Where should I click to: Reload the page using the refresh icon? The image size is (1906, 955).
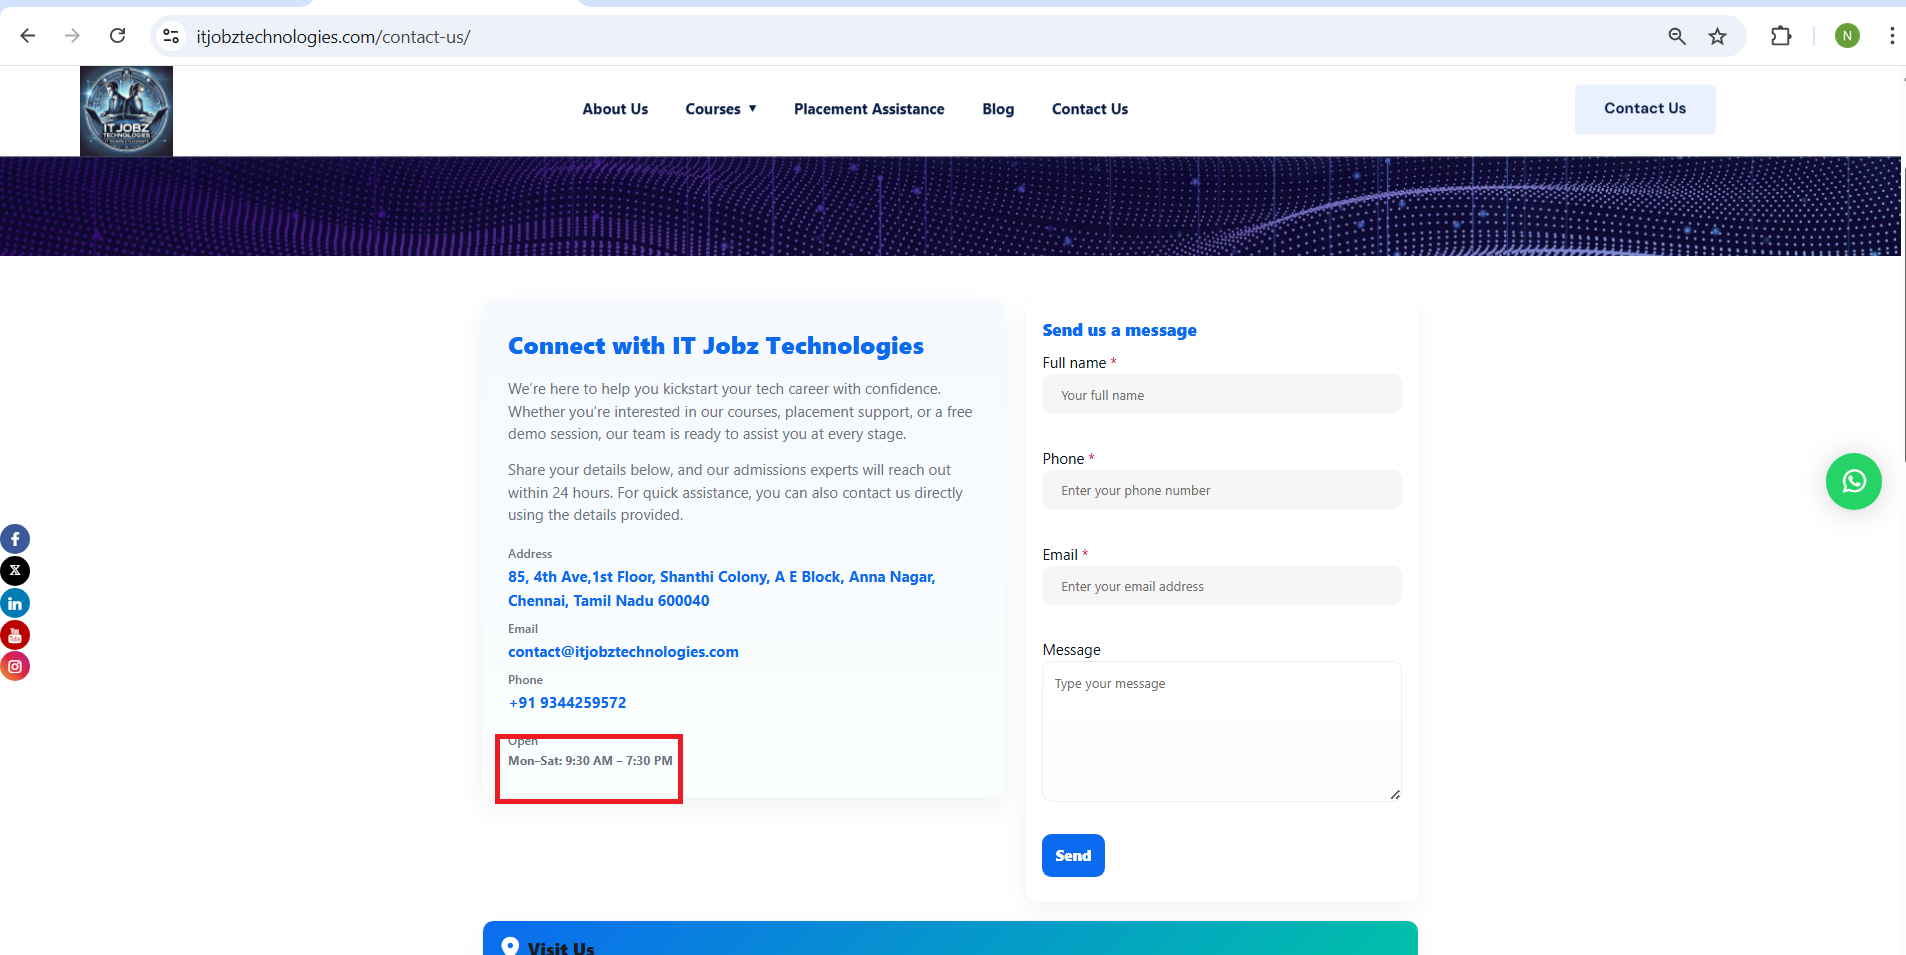click(x=117, y=36)
